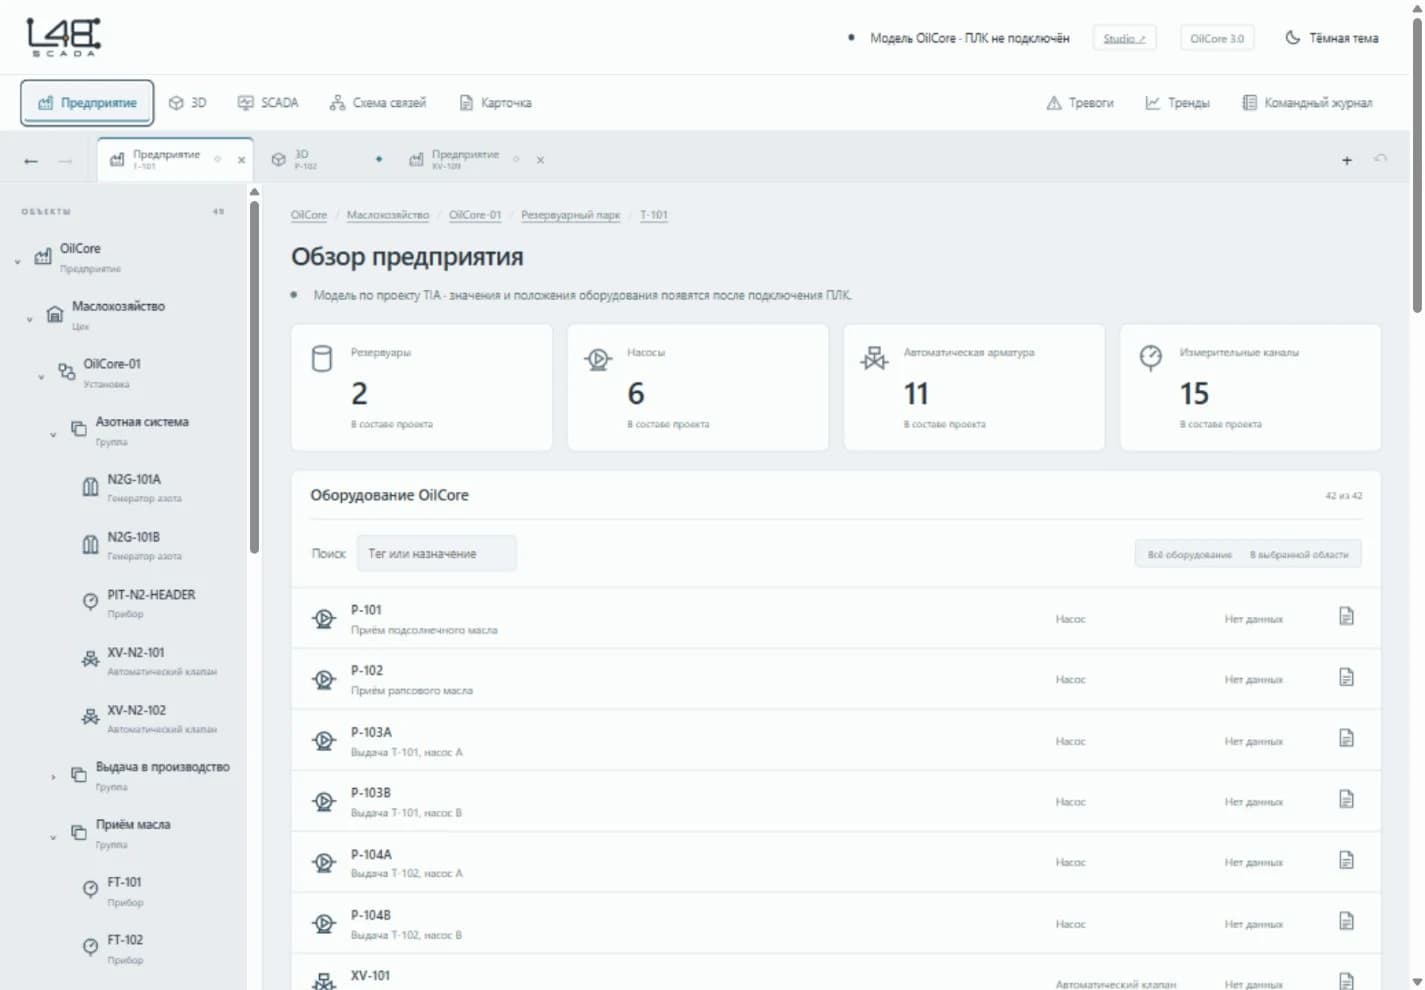This screenshot has width=1425, height=990.
Task: Select the 'Всё оборудование' filter
Action: click(x=1189, y=554)
